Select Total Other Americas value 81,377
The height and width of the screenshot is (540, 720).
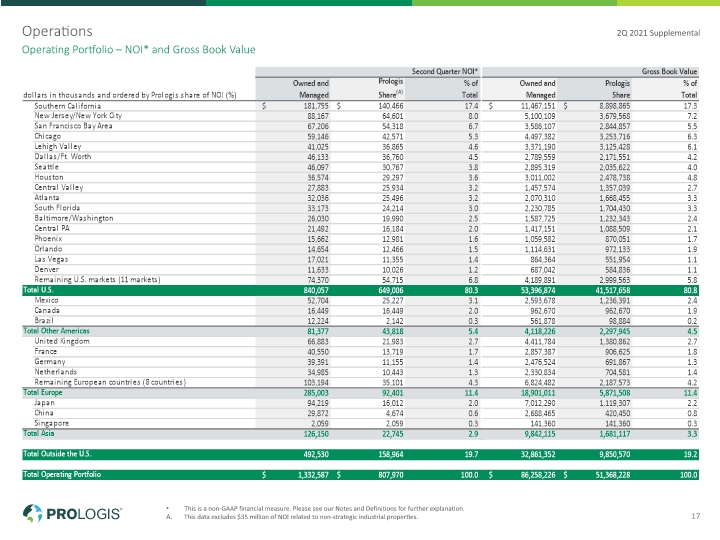(318, 331)
